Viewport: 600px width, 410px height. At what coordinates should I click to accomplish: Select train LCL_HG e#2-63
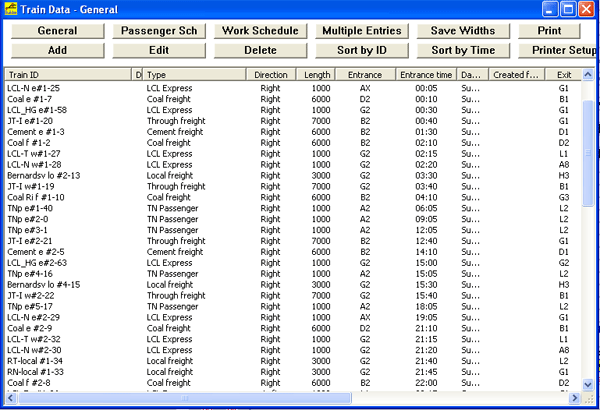[37, 263]
